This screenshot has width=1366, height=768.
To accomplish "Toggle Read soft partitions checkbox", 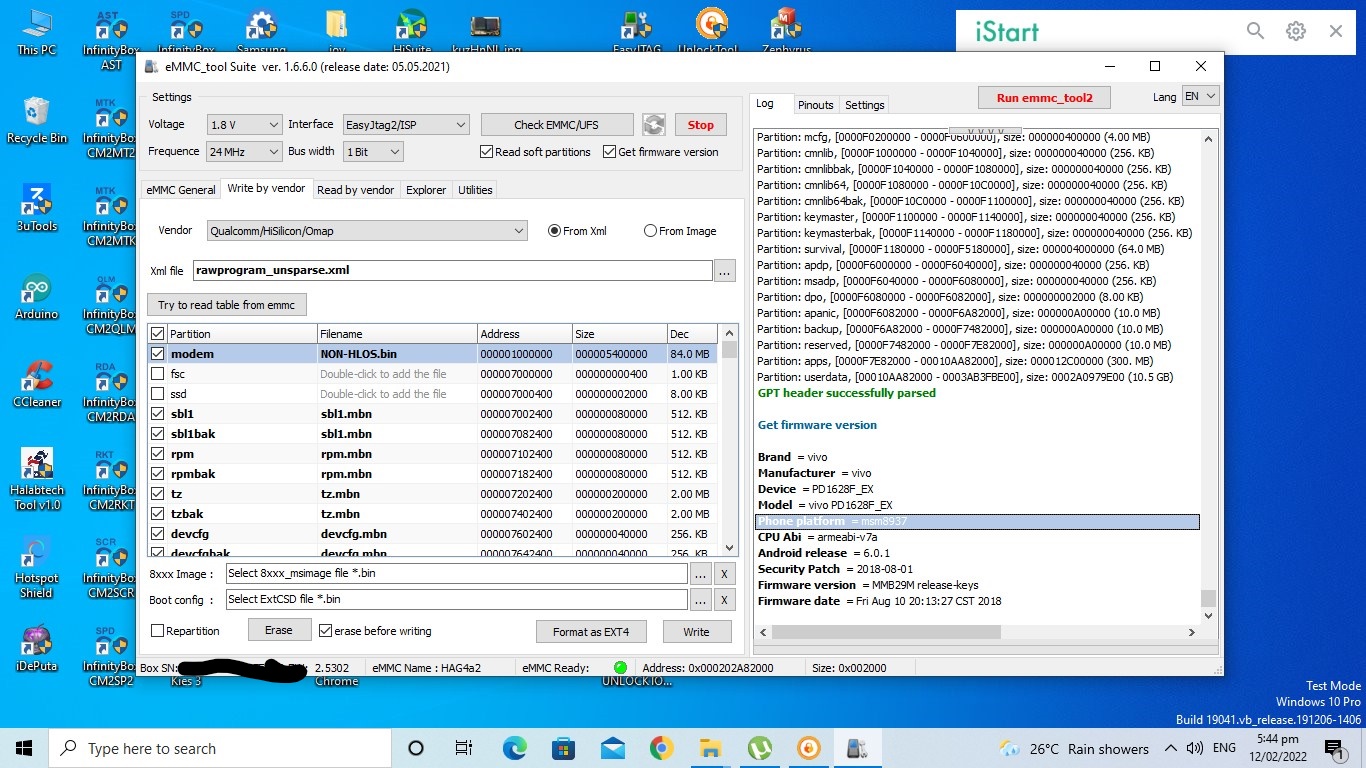I will pos(486,152).
